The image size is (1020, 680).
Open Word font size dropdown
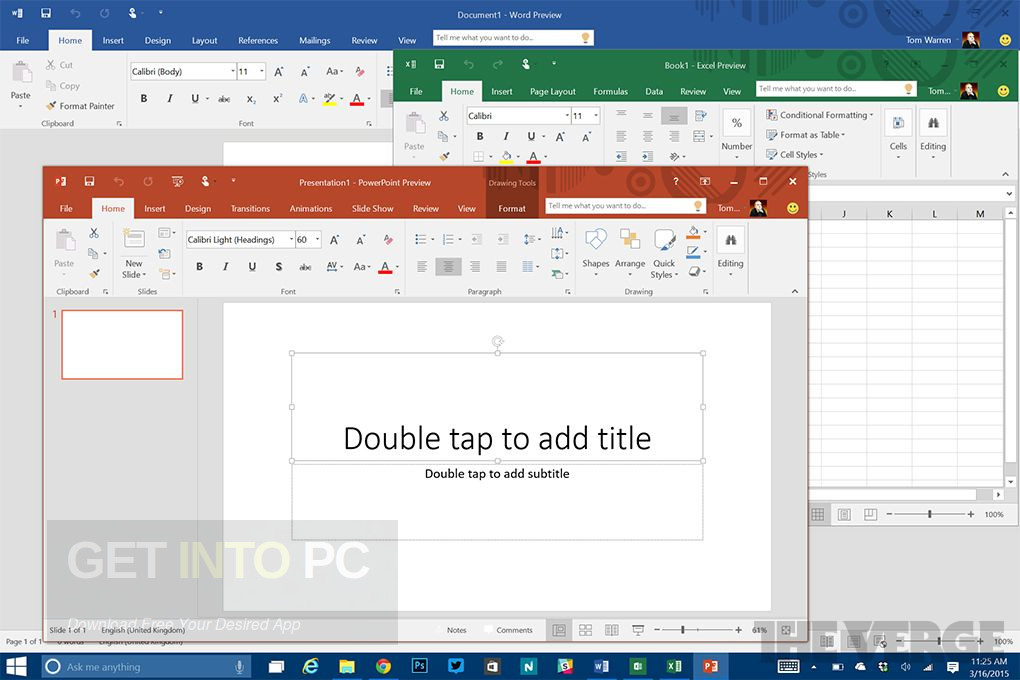click(262, 72)
